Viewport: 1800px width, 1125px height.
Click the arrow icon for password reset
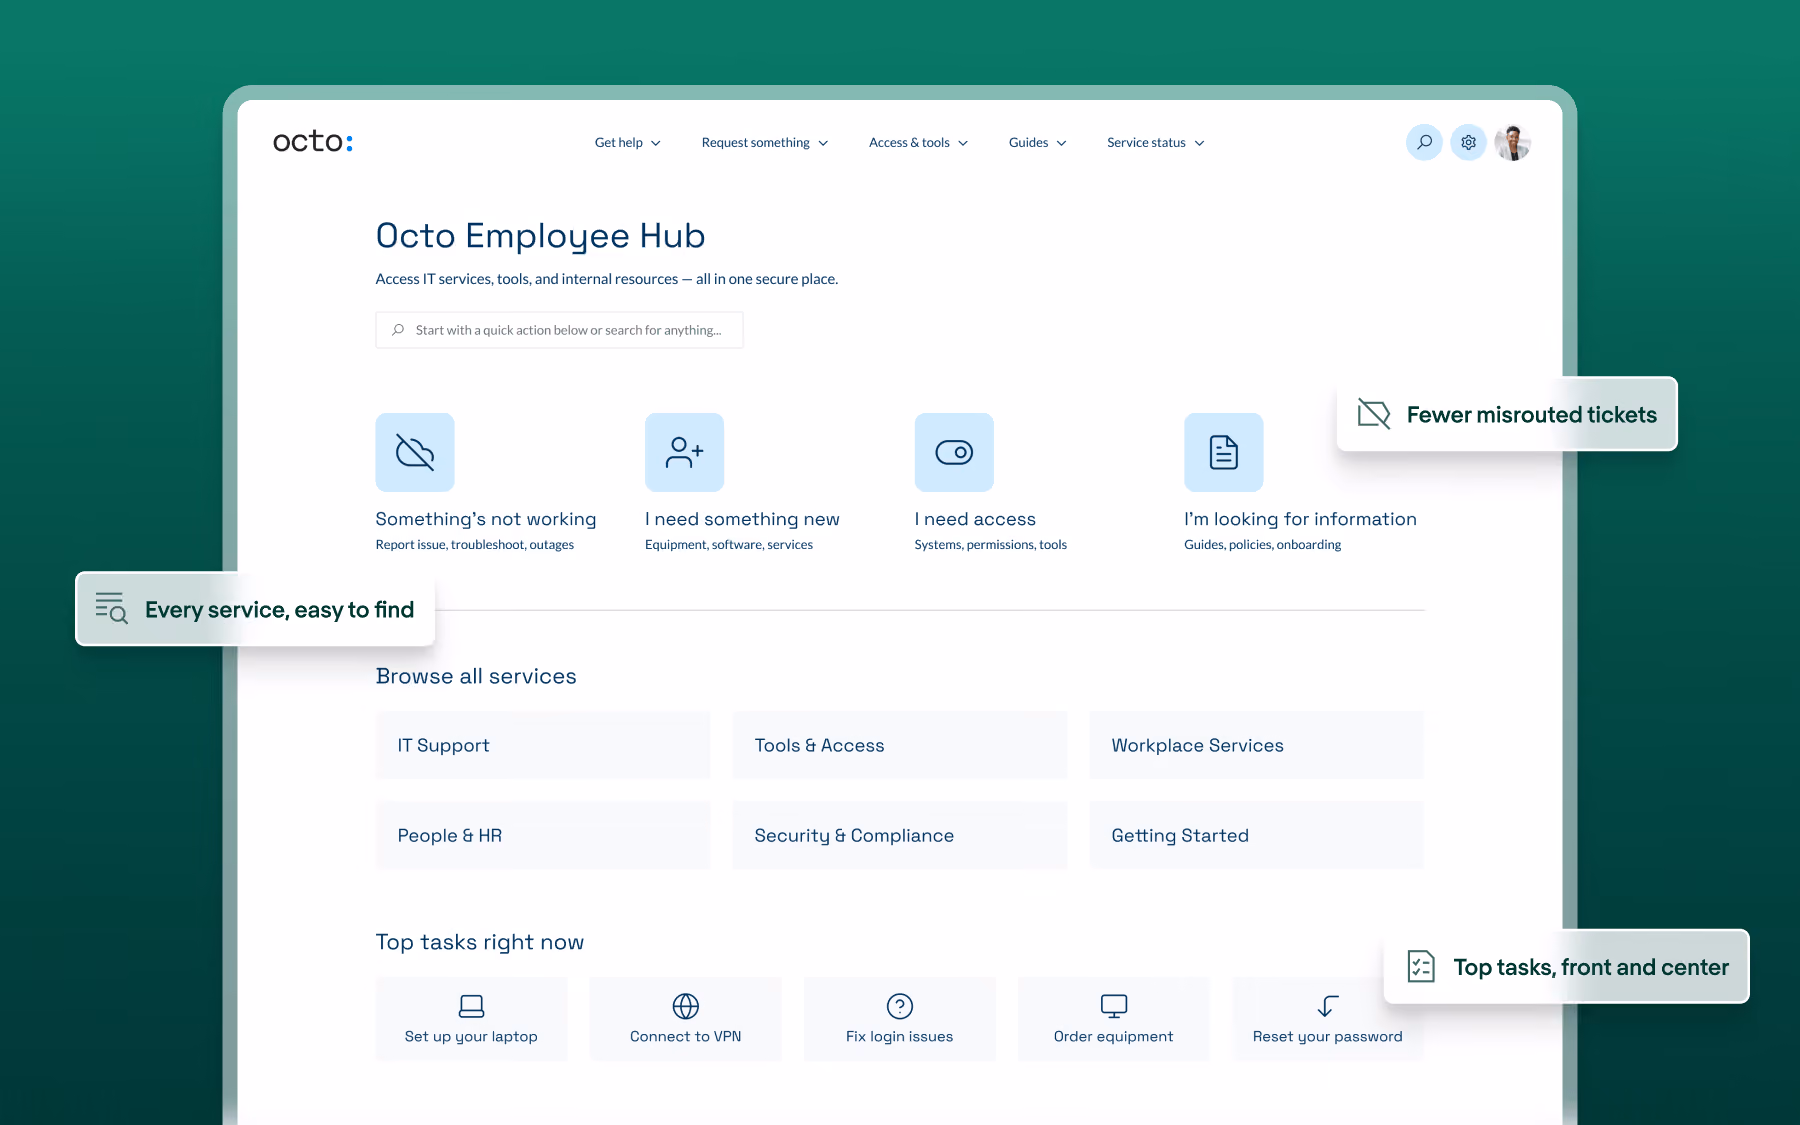[x=1328, y=1005]
